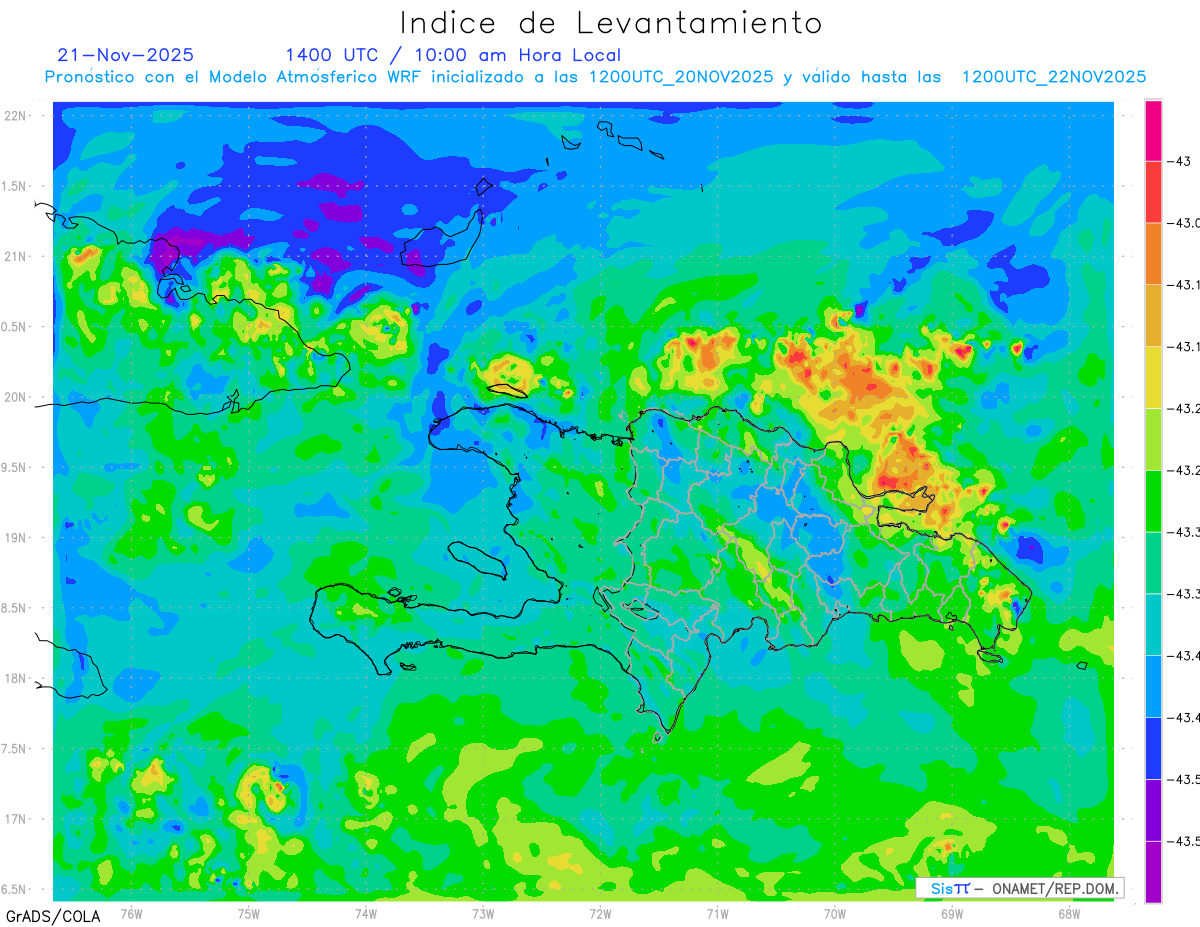Viewport: 1200px width, 927px height.
Task: Click the '73W' longitude label
Action: [483, 913]
